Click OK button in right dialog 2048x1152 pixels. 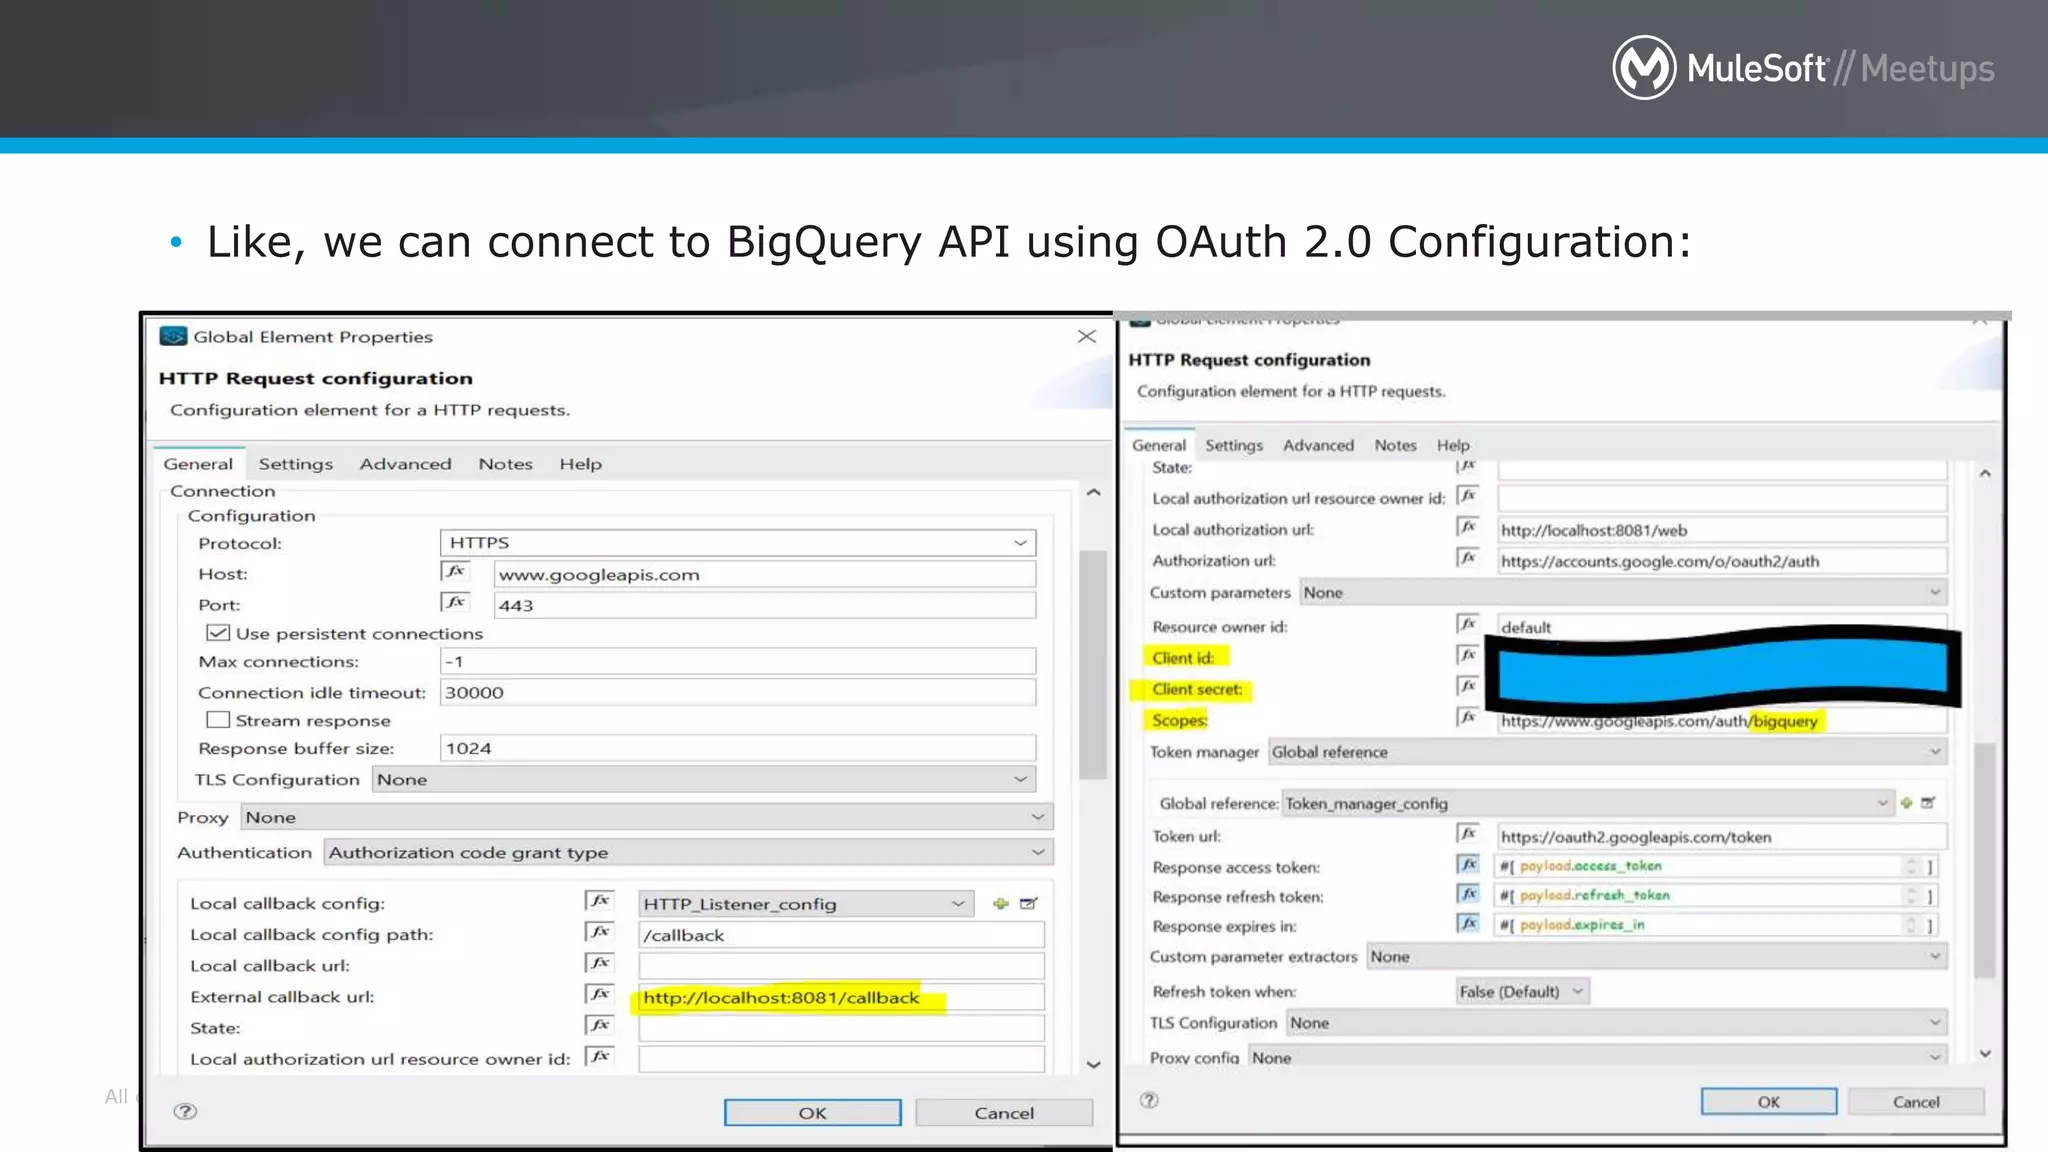click(x=1769, y=1101)
